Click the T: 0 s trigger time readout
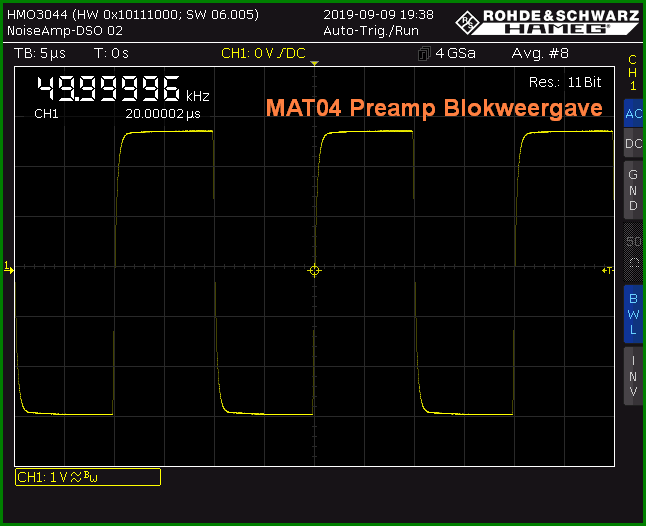Image resolution: width=646 pixels, height=526 pixels. point(111,53)
